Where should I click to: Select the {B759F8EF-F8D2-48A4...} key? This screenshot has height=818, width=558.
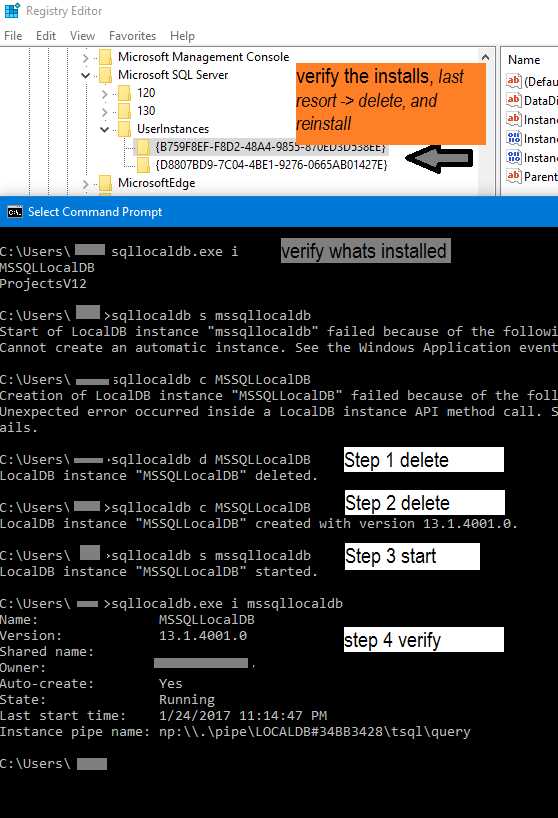click(x=271, y=147)
